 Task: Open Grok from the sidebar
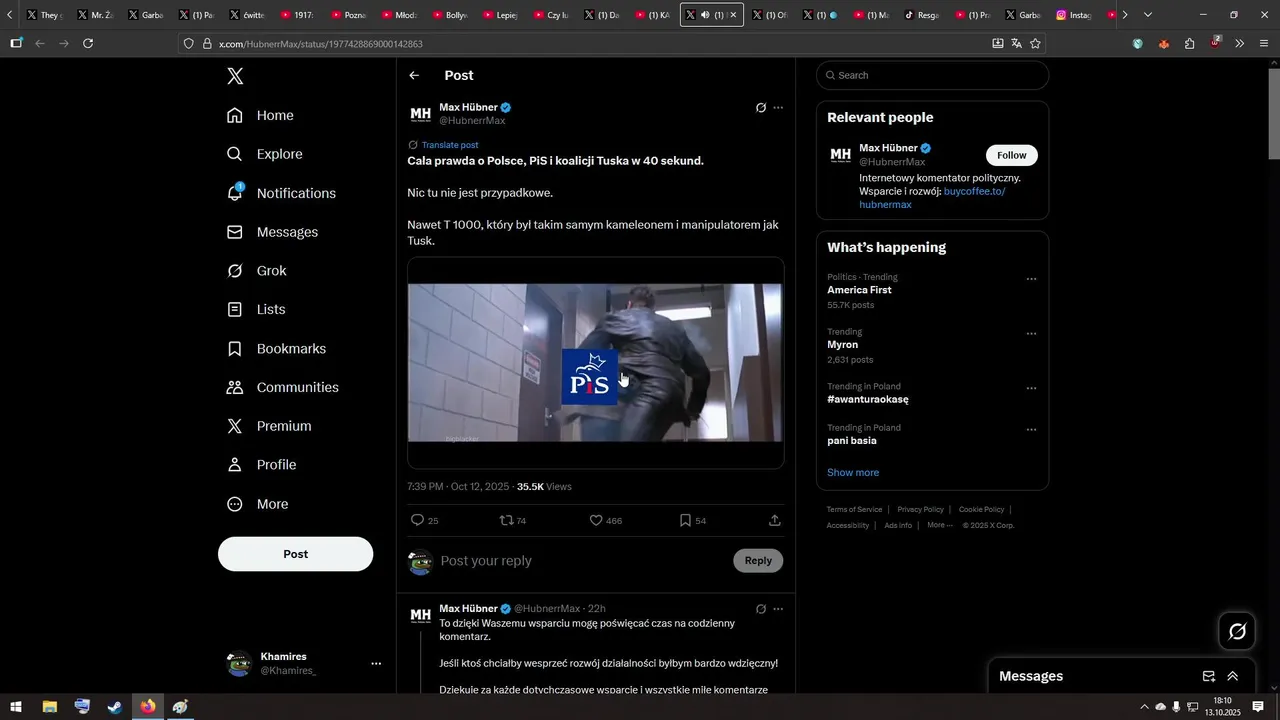[x=256, y=271]
